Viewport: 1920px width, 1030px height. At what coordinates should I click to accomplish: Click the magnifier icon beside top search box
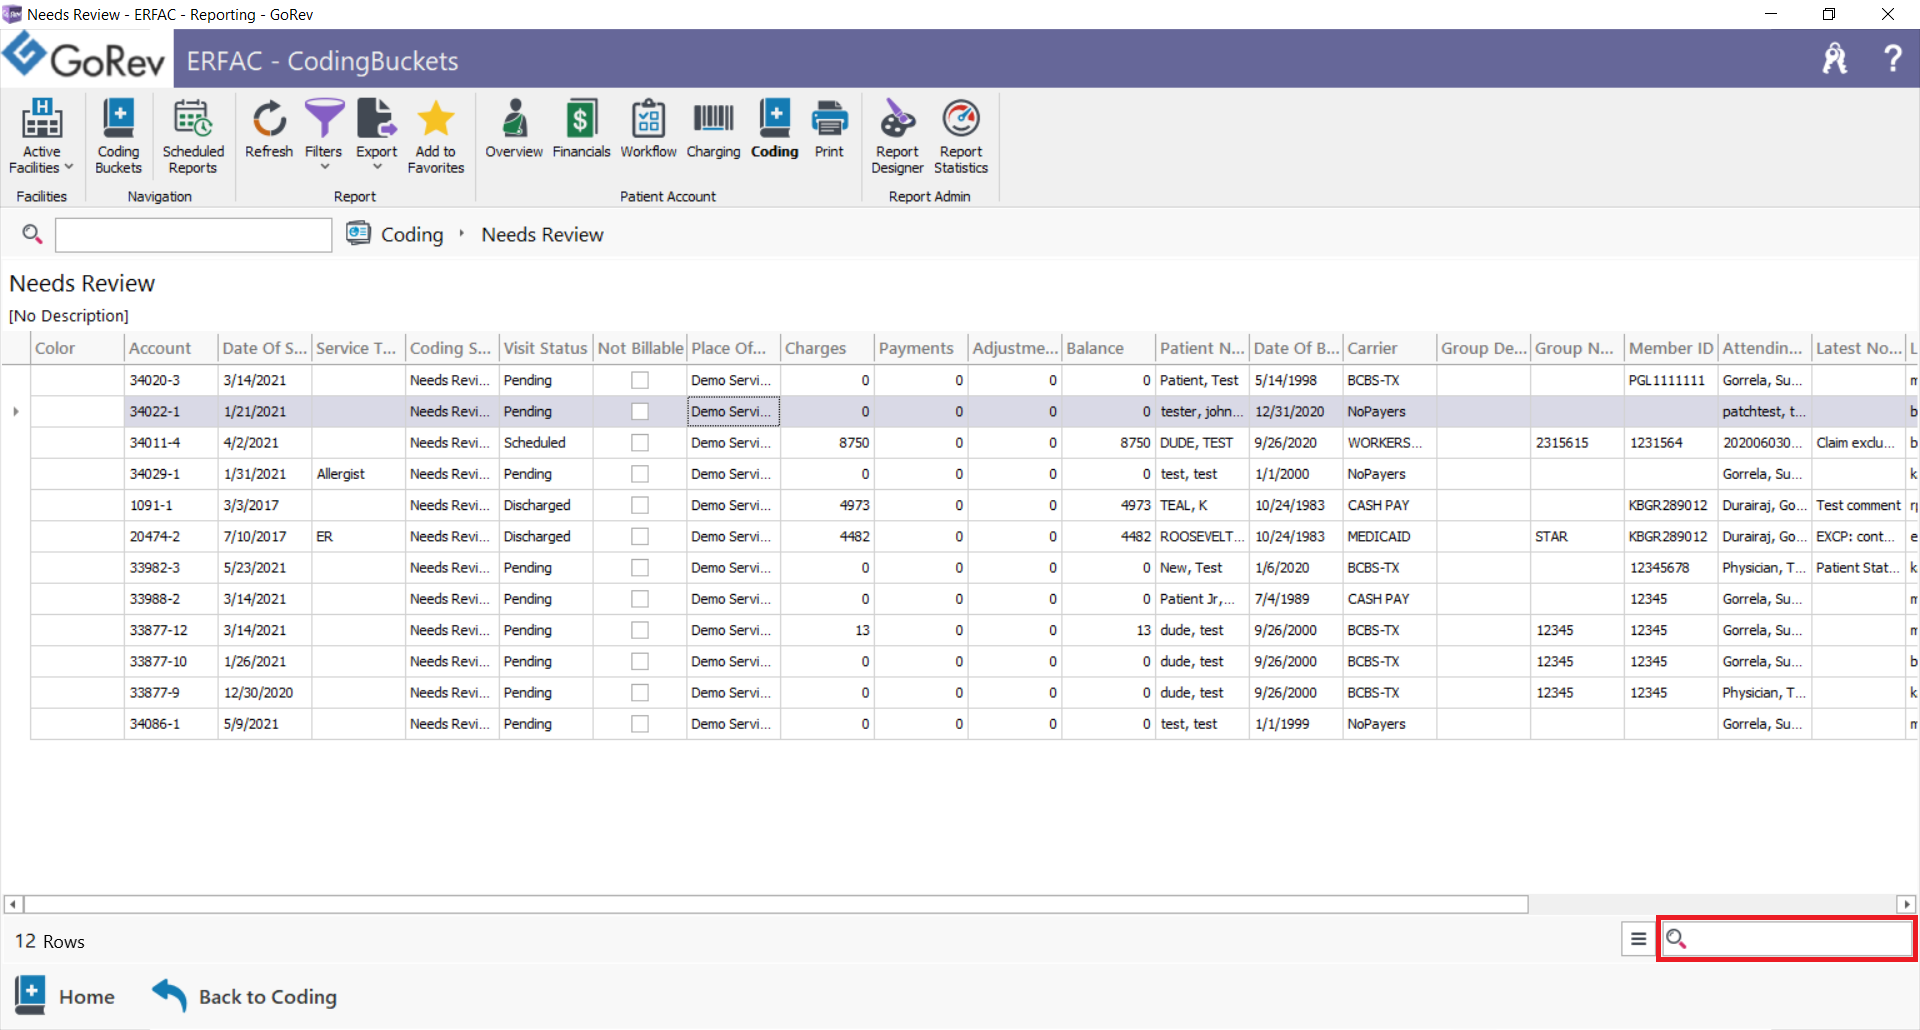32,234
